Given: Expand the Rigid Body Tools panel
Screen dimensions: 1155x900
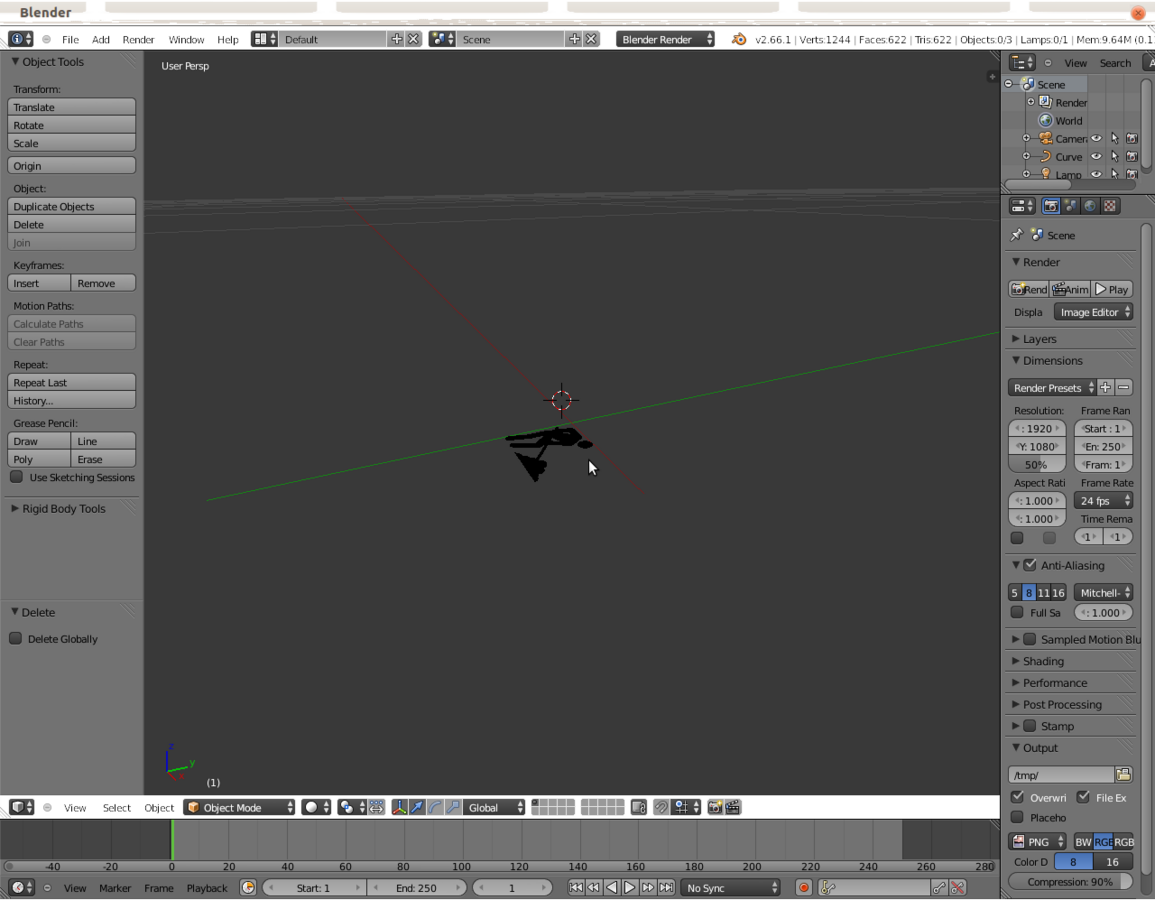Looking at the screenshot, I should (64, 508).
